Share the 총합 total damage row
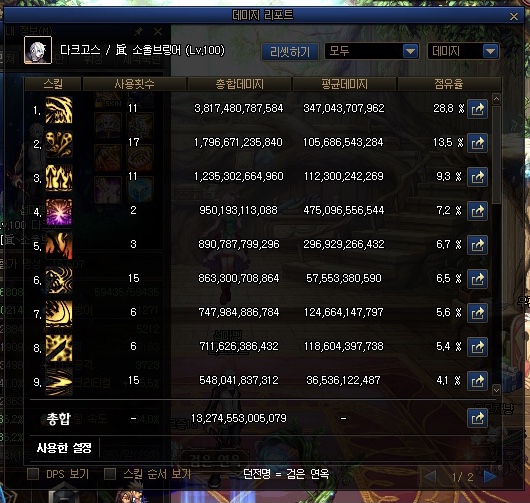The height and width of the screenshot is (503, 530). 477,418
